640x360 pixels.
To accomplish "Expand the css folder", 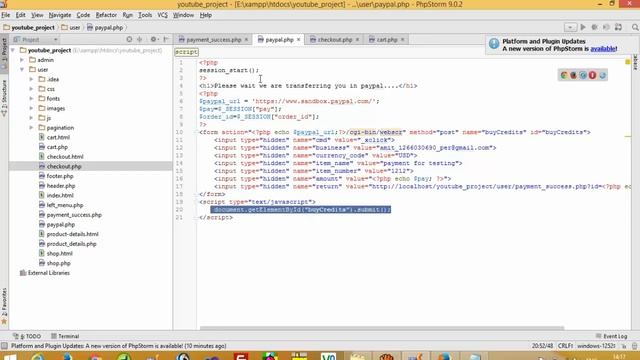I will [31, 89].
